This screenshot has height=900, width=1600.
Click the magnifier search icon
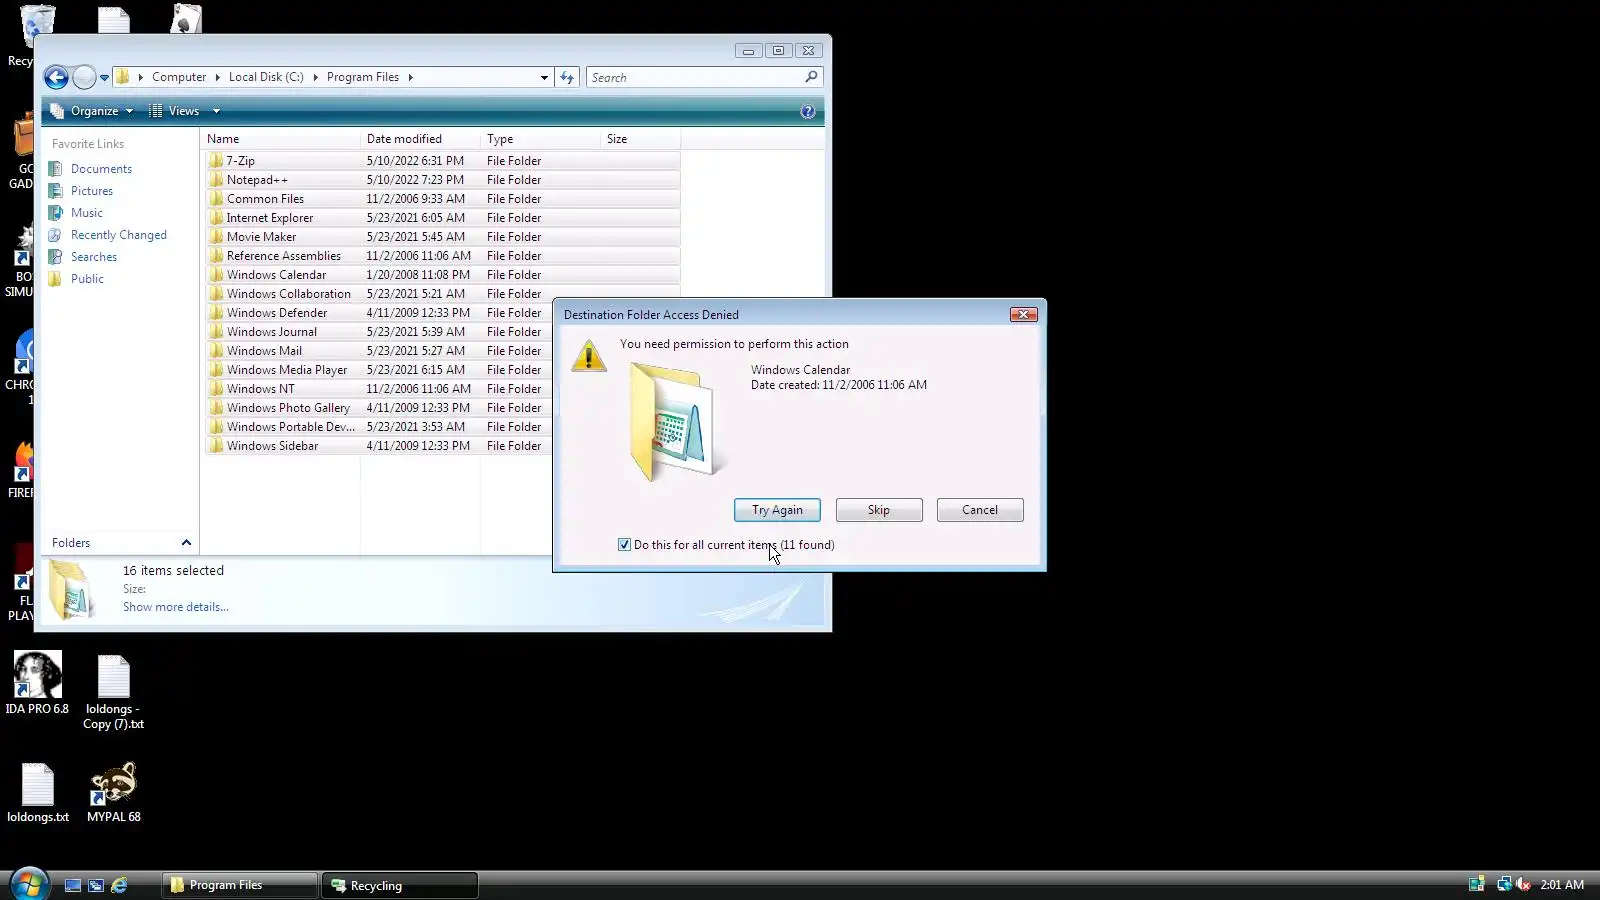(x=811, y=76)
